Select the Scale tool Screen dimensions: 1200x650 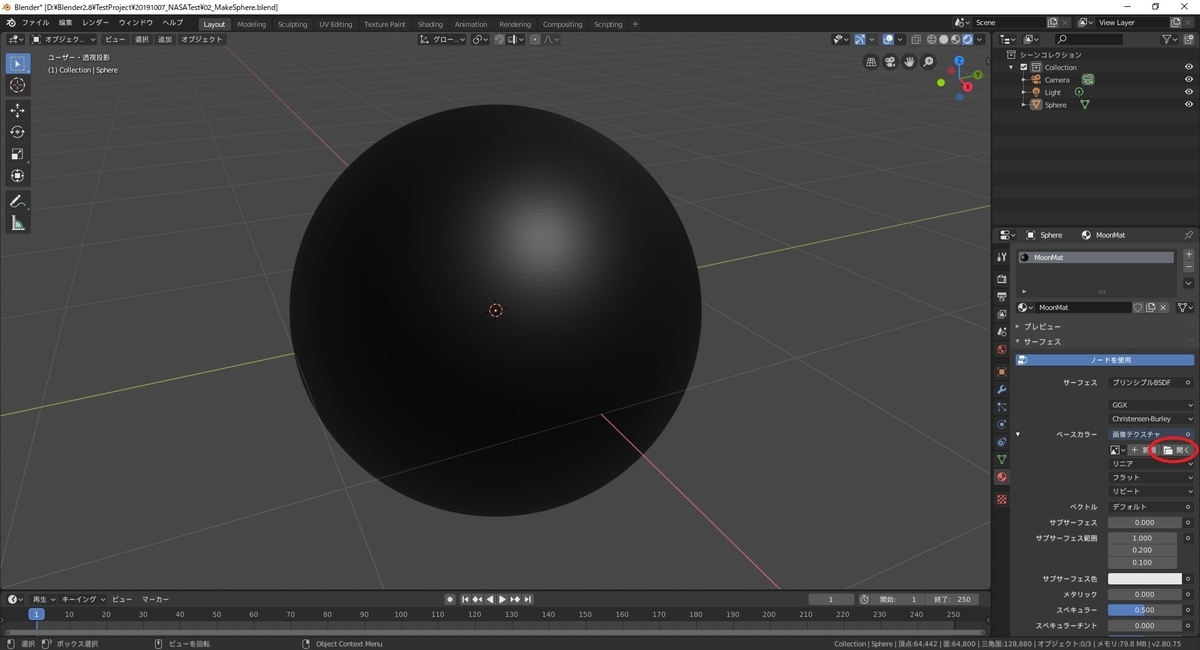pyautogui.click(x=17, y=154)
